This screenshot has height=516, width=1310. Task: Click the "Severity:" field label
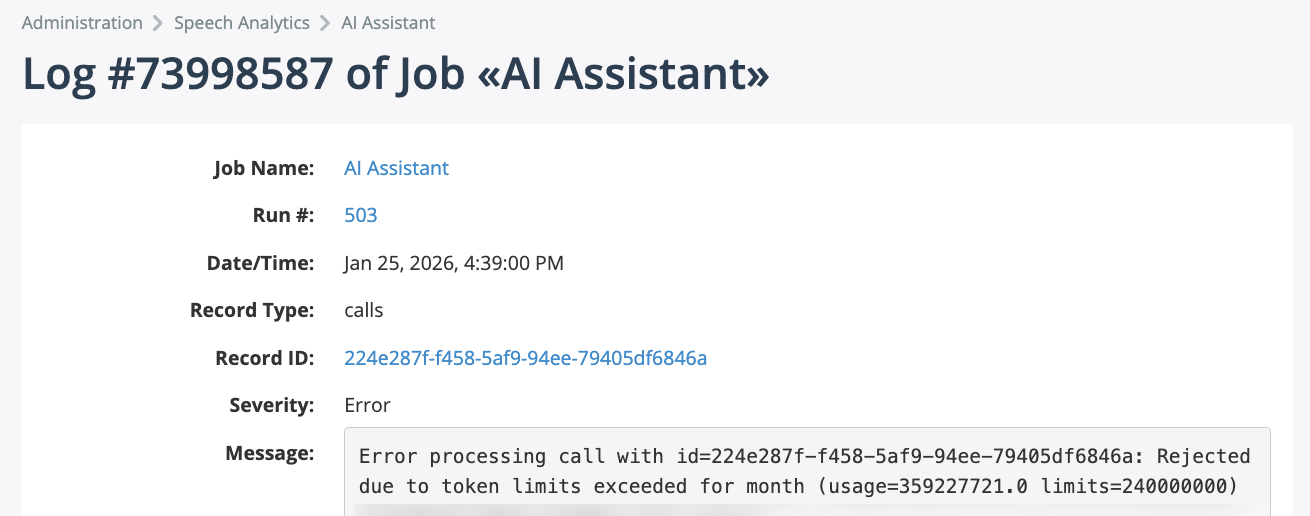pyautogui.click(x=272, y=405)
